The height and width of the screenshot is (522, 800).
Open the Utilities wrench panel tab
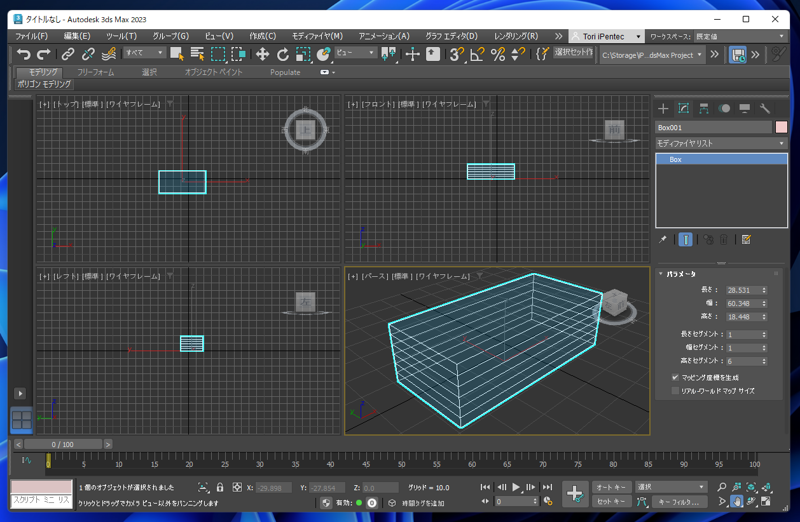765,108
